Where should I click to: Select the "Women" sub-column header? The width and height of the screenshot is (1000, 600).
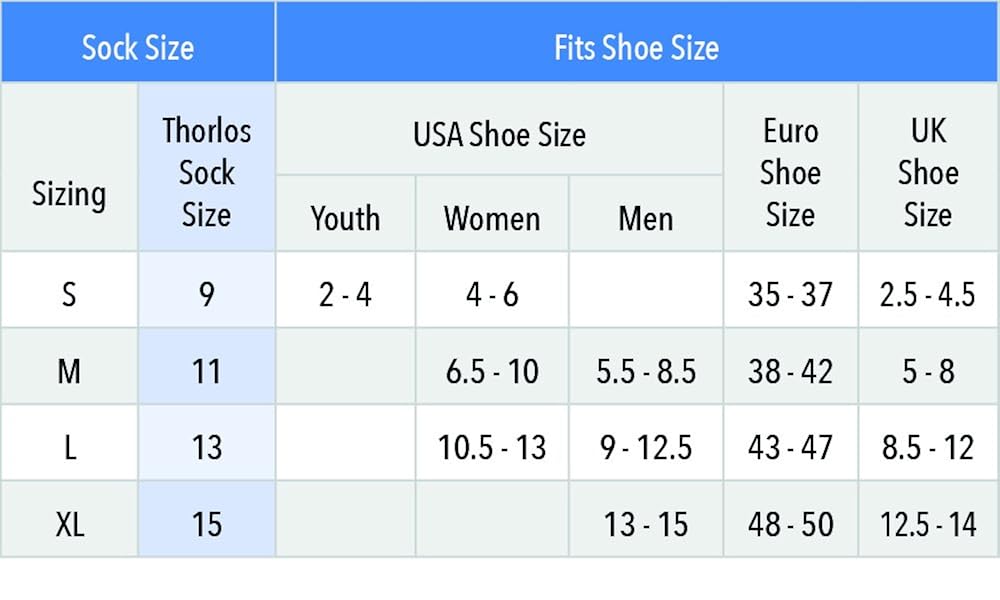coord(492,218)
